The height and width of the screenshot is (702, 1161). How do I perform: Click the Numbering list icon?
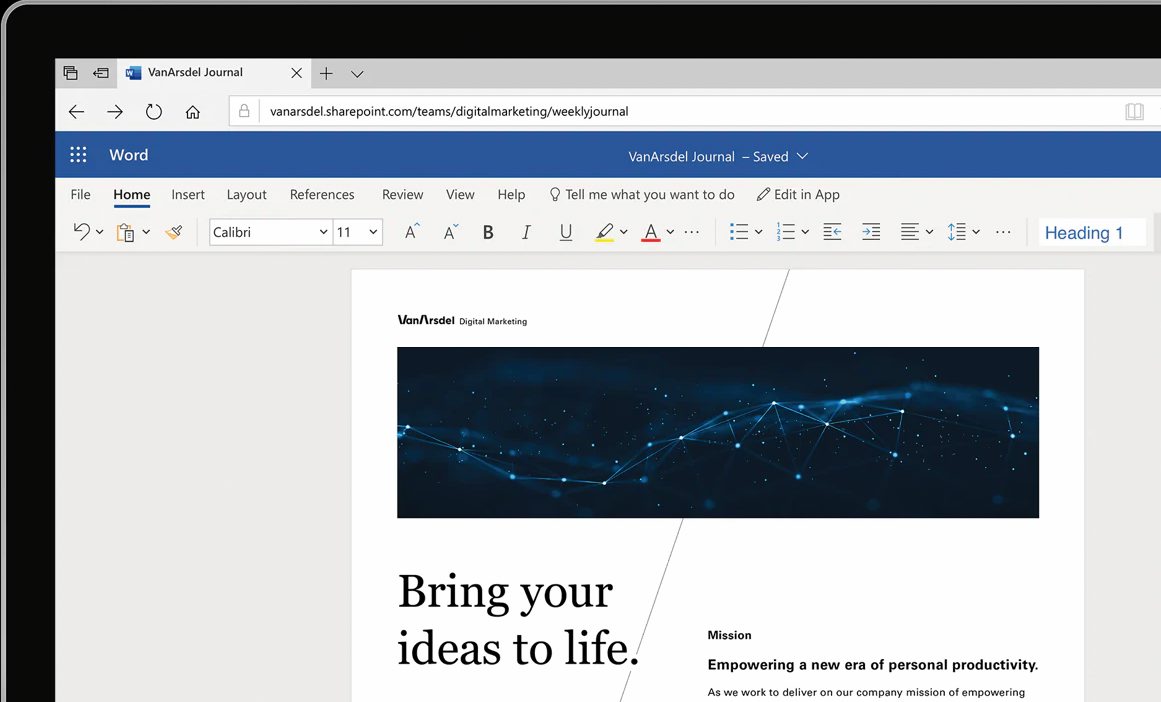pos(786,232)
